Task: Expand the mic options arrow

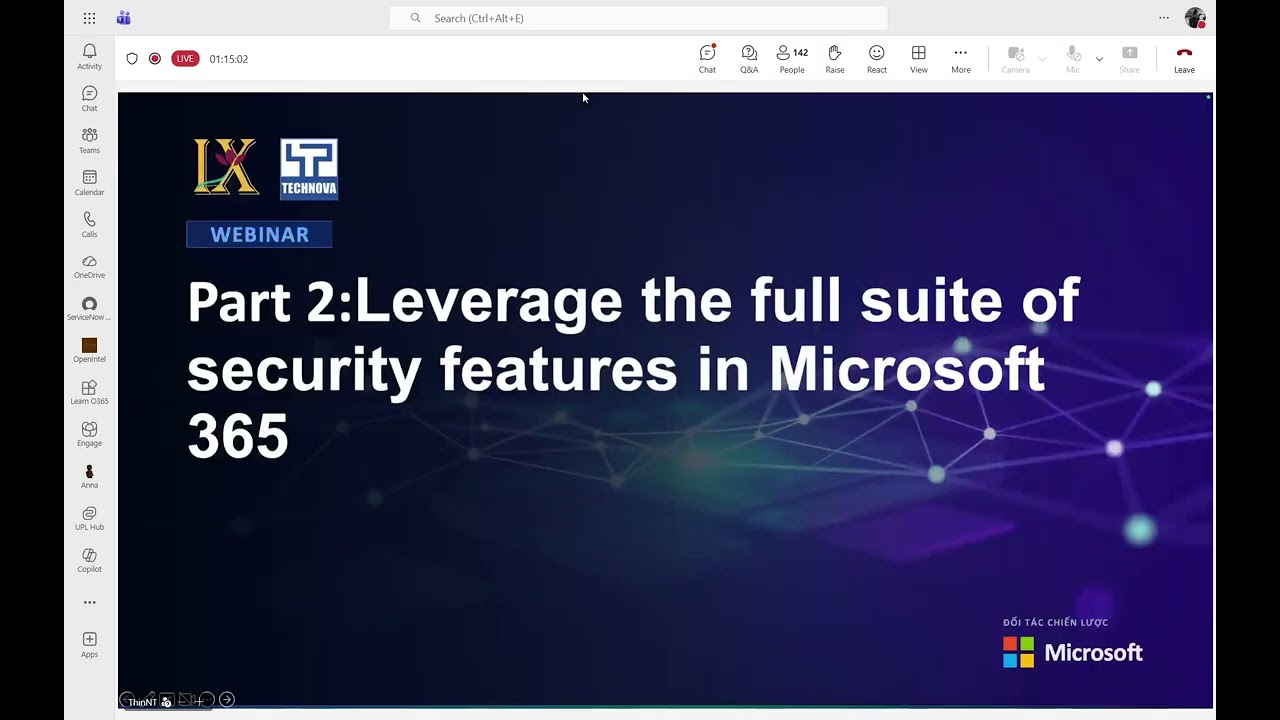Action: [1099, 59]
